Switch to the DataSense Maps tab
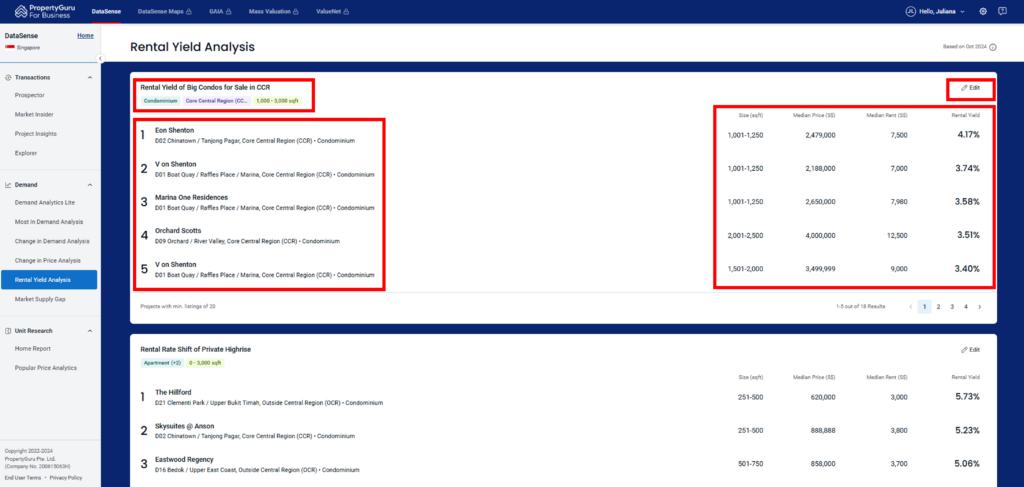 [x=165, y=12]
